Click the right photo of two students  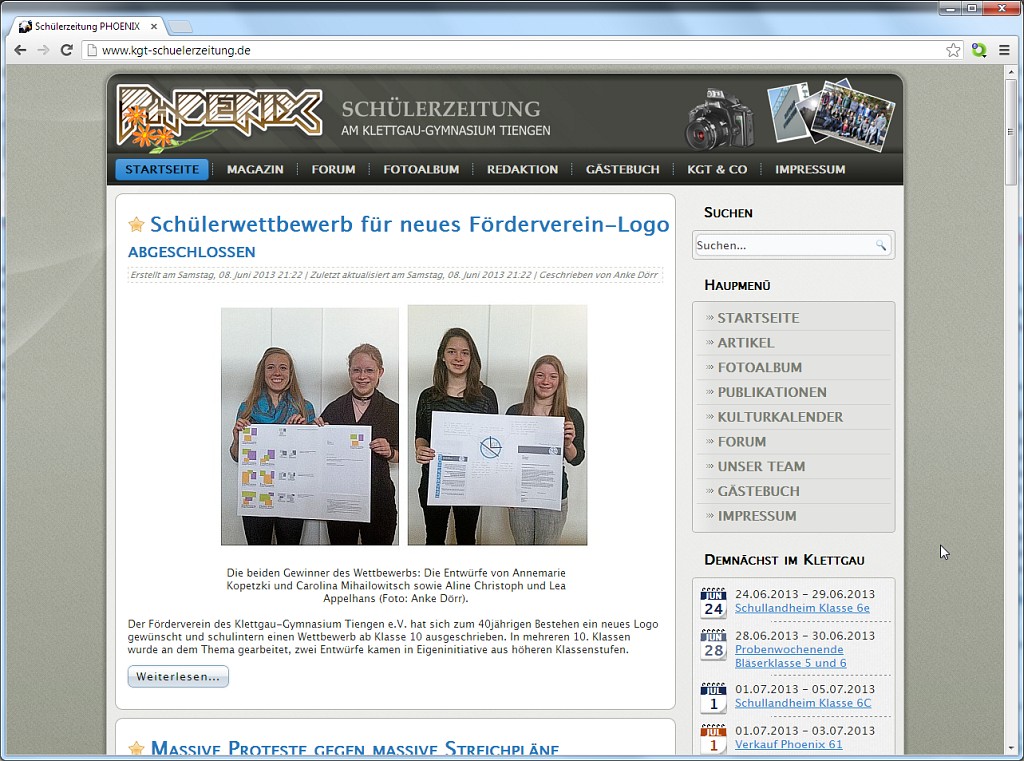[498, 425]
